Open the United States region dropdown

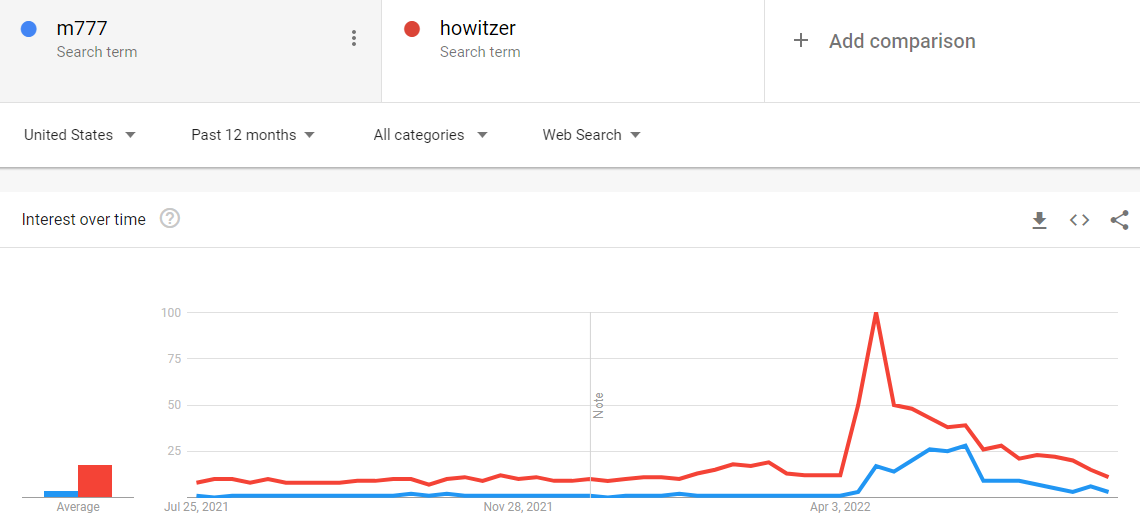coord(80,134)
